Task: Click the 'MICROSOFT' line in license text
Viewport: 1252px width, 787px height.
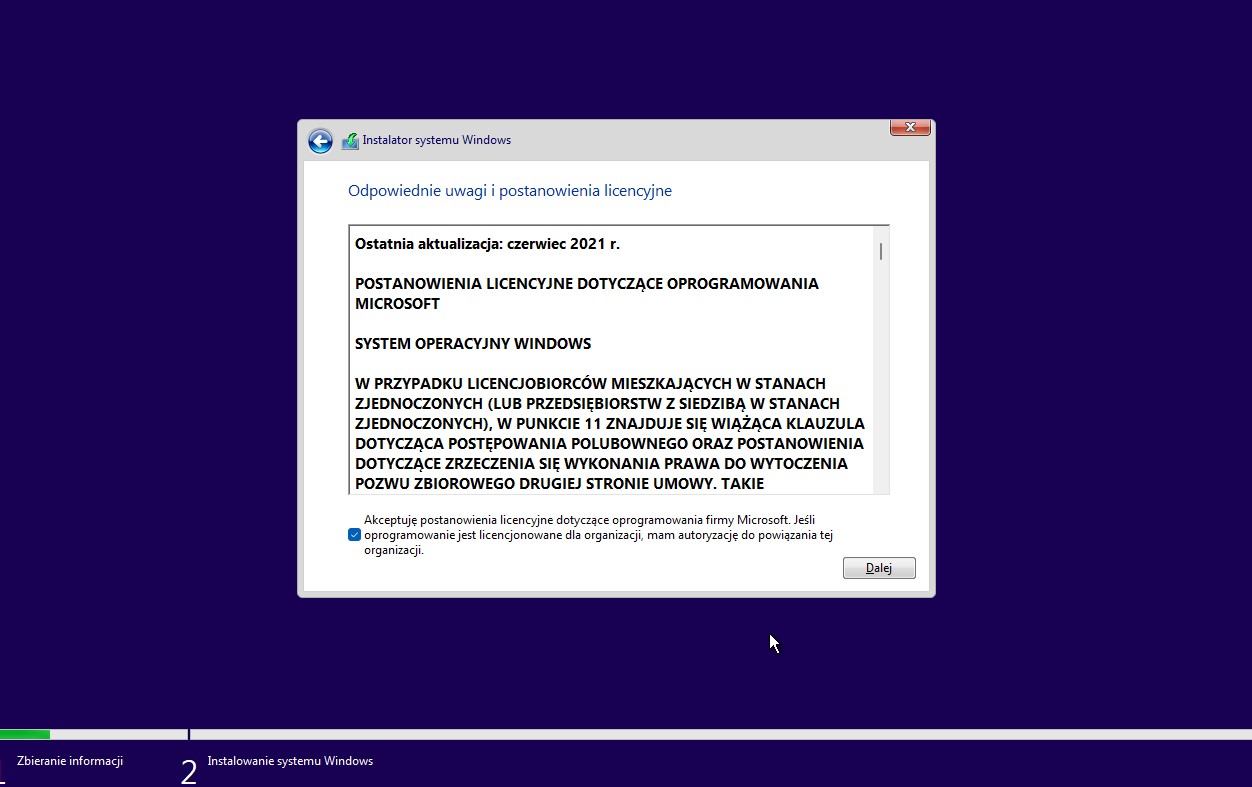Action: tap(397, 304)
